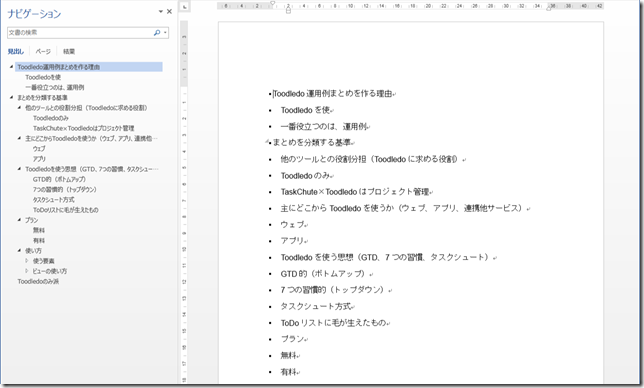The width and height of the screenshot is (644, 388).
Task: Select 7つの習慣的(トップダウン) in navigation pane
Action: point(65,190)
